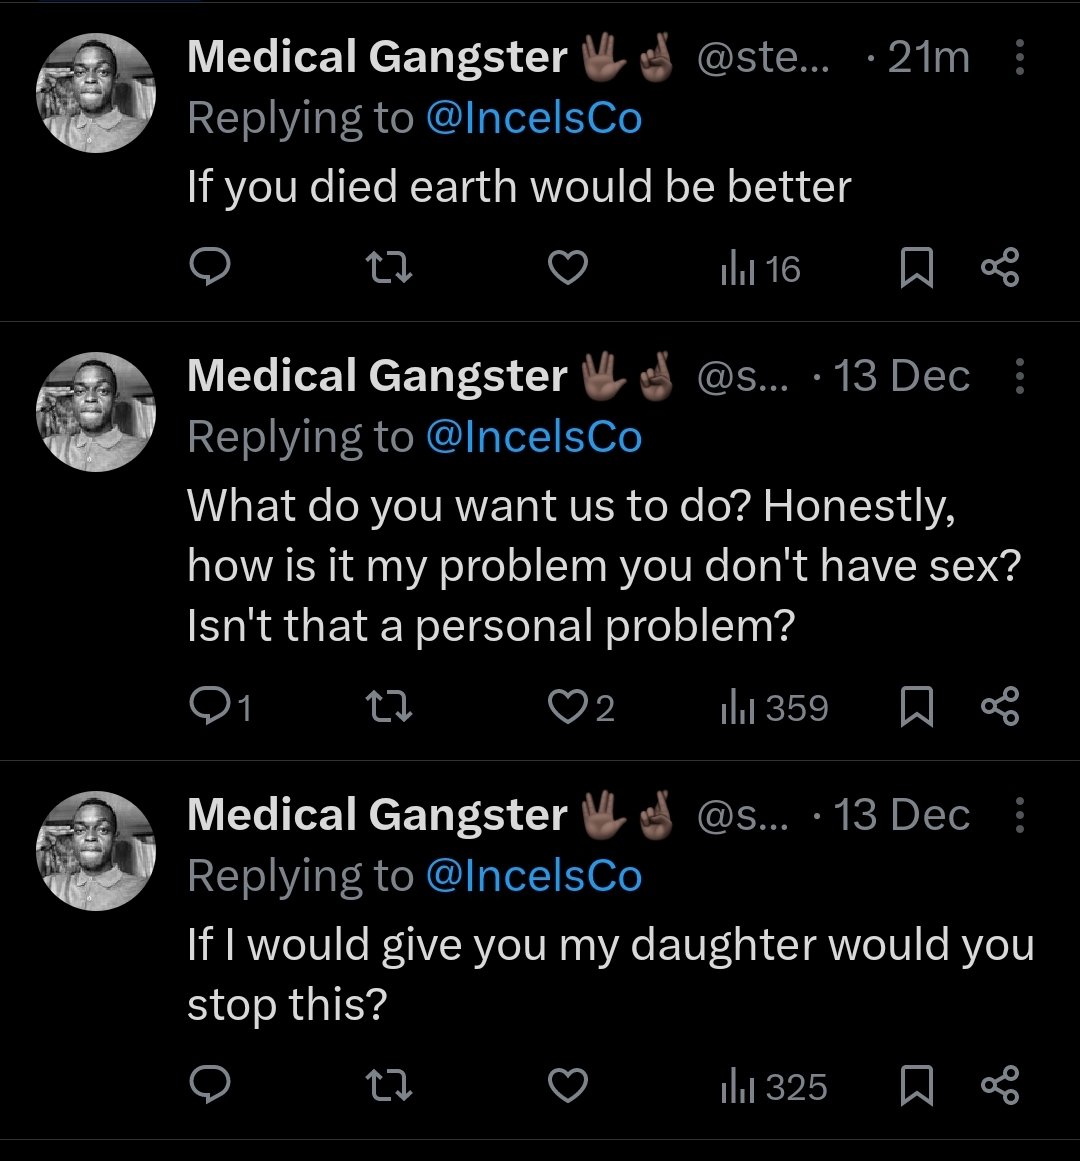Share the tweet with 359 views
This screenshot has width=1080, height=1161.
(999, 708)
